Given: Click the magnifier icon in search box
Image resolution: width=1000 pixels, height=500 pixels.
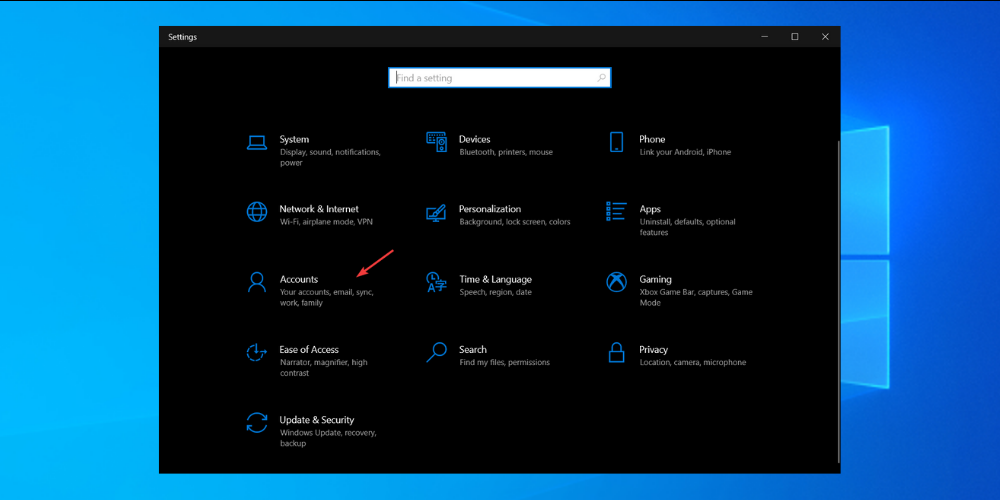Looking at the screenshot, I should [601, 78].
